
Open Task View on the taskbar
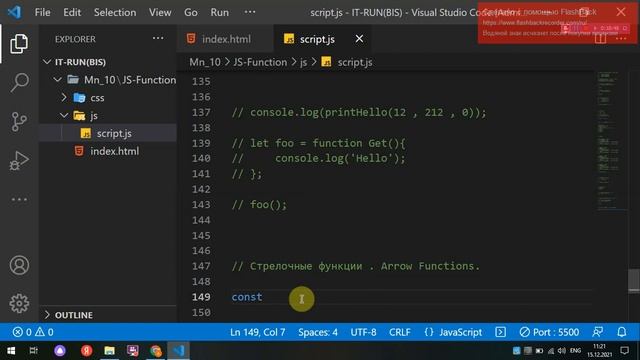point(33,351)
